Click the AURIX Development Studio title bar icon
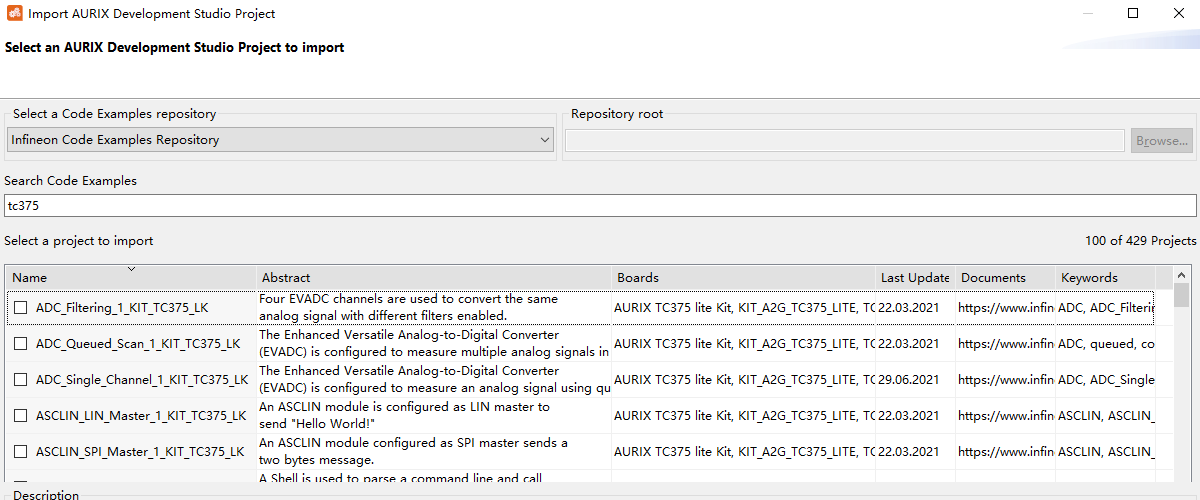 (x=14, y=14)
